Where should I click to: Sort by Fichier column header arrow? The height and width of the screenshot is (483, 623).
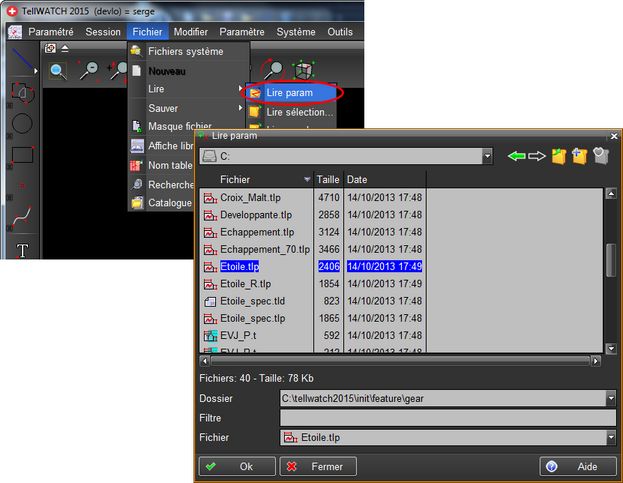point(307,180)
